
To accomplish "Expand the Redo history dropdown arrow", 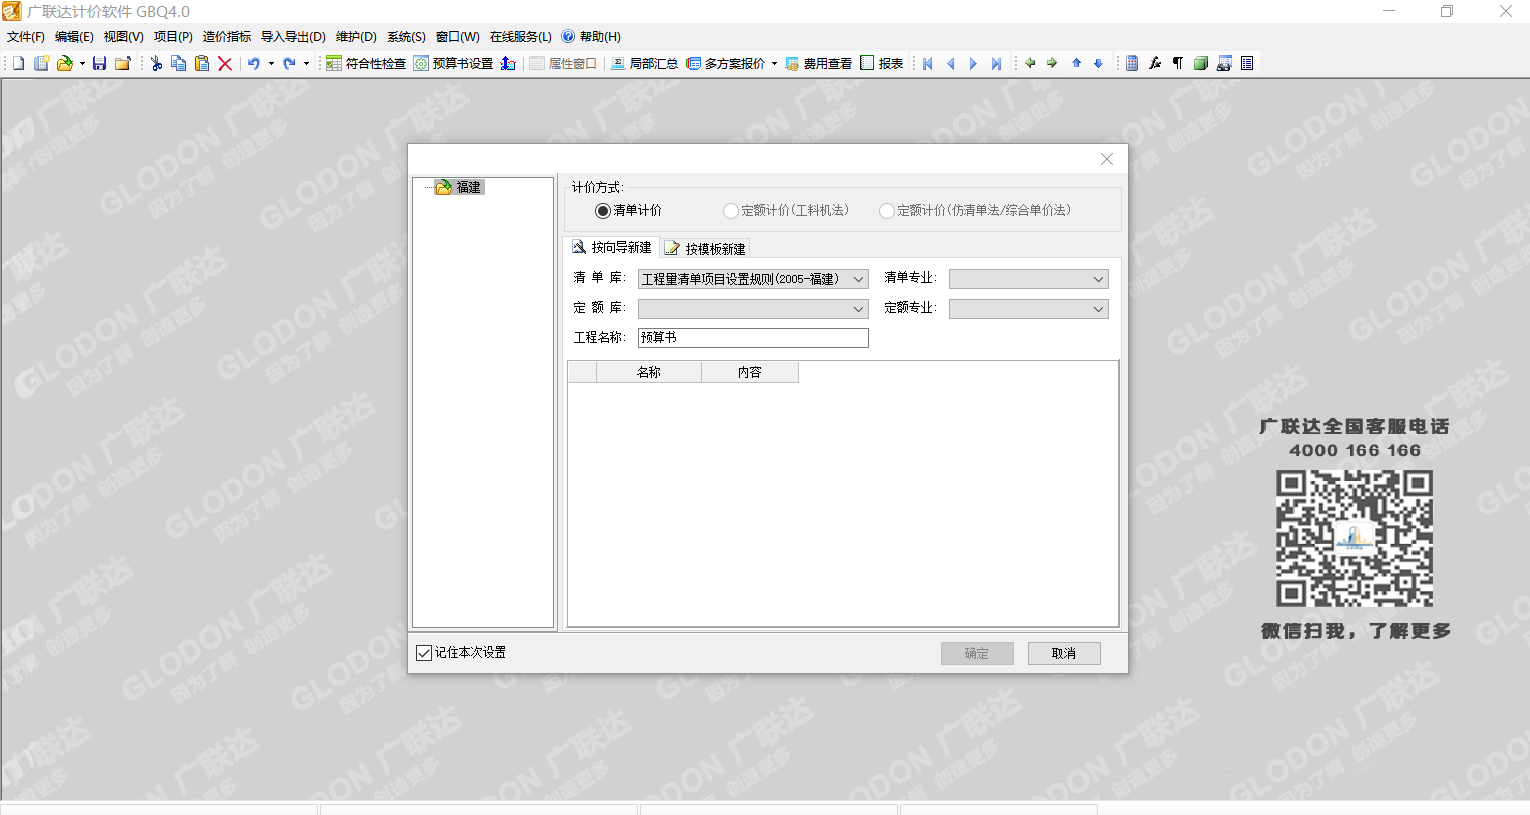I will click(306, 63).
